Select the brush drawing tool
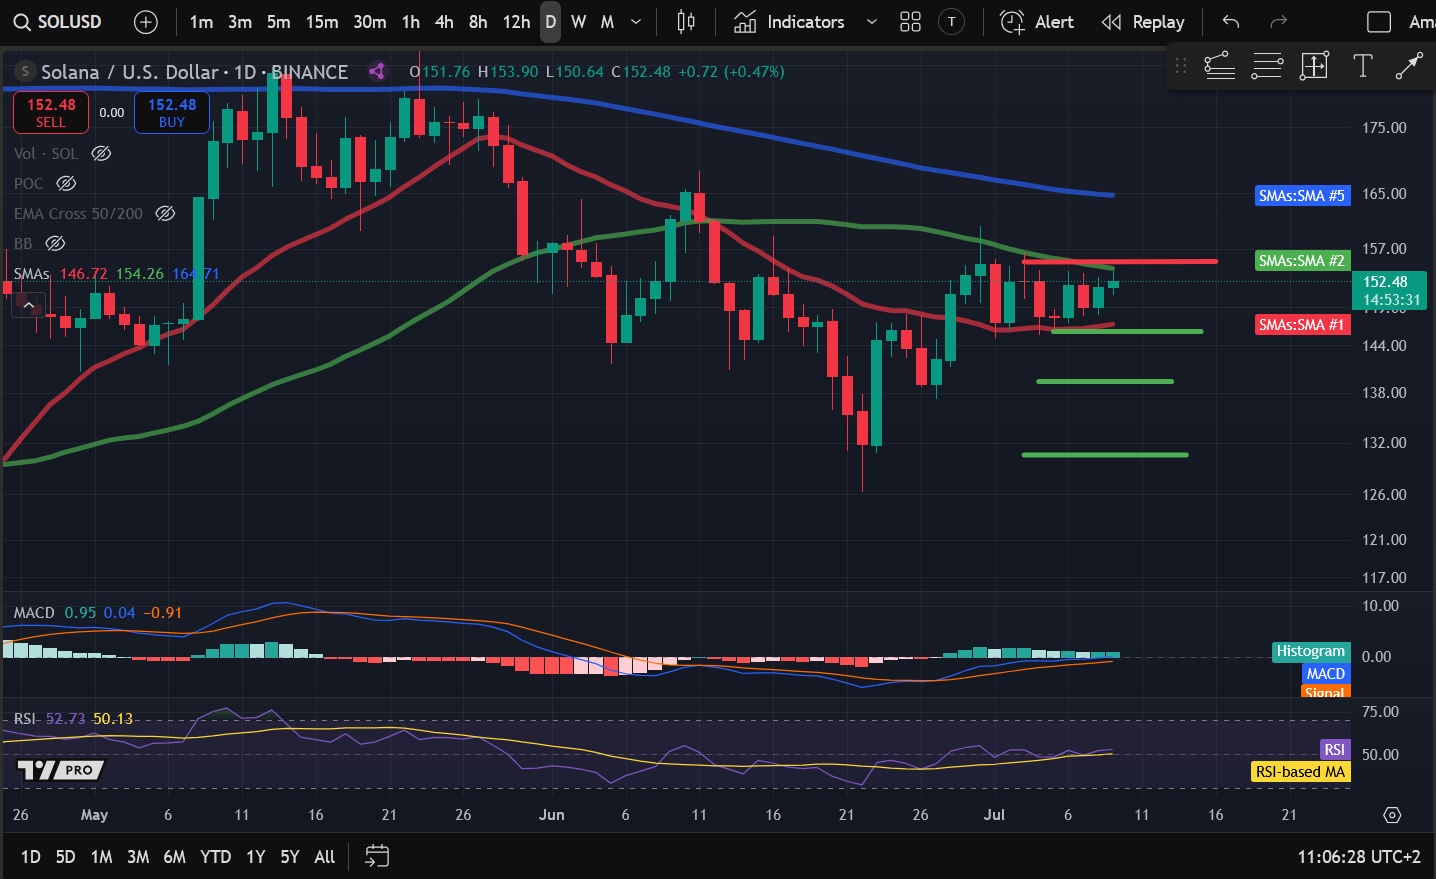This screenshot has height=879, width=1436. [x=1409, y=66]
